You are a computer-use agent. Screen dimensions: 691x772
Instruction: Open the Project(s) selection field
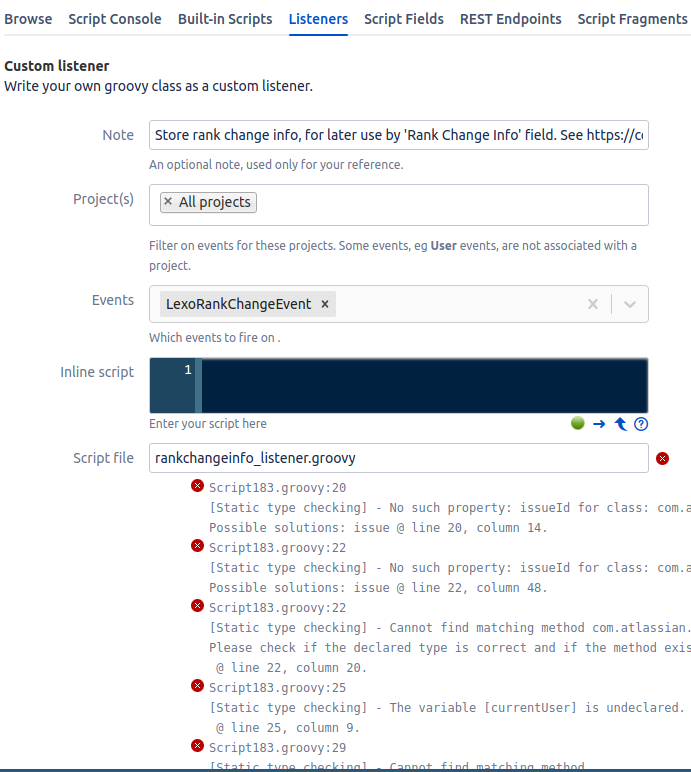click(x=450, y=204)
